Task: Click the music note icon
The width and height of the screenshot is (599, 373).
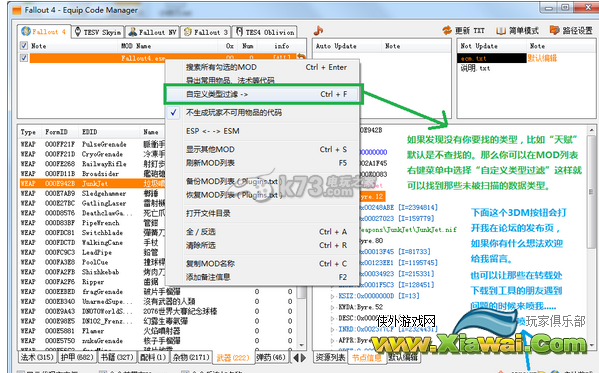Action: (318, 30)
